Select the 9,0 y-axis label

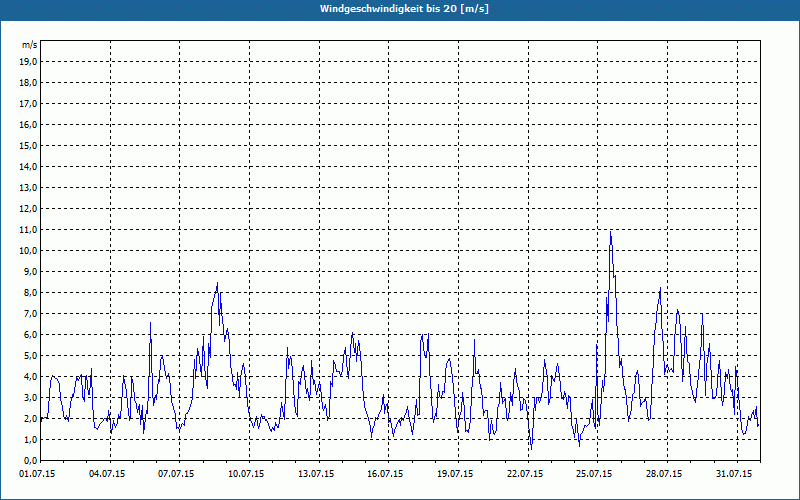point(30,271)
